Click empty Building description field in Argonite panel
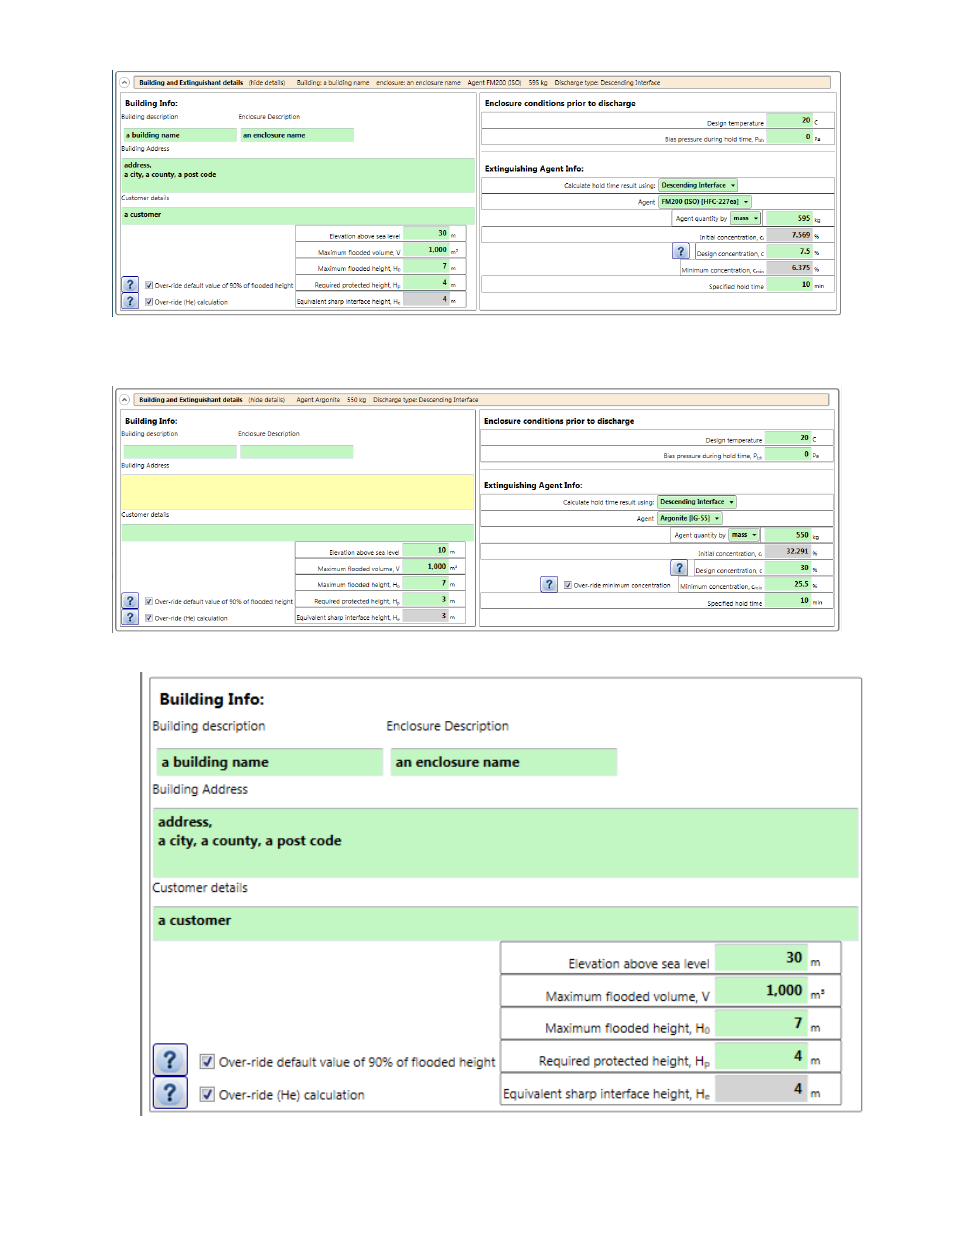Viewport: 954px width, 1235px height. (x=179, y=452)
